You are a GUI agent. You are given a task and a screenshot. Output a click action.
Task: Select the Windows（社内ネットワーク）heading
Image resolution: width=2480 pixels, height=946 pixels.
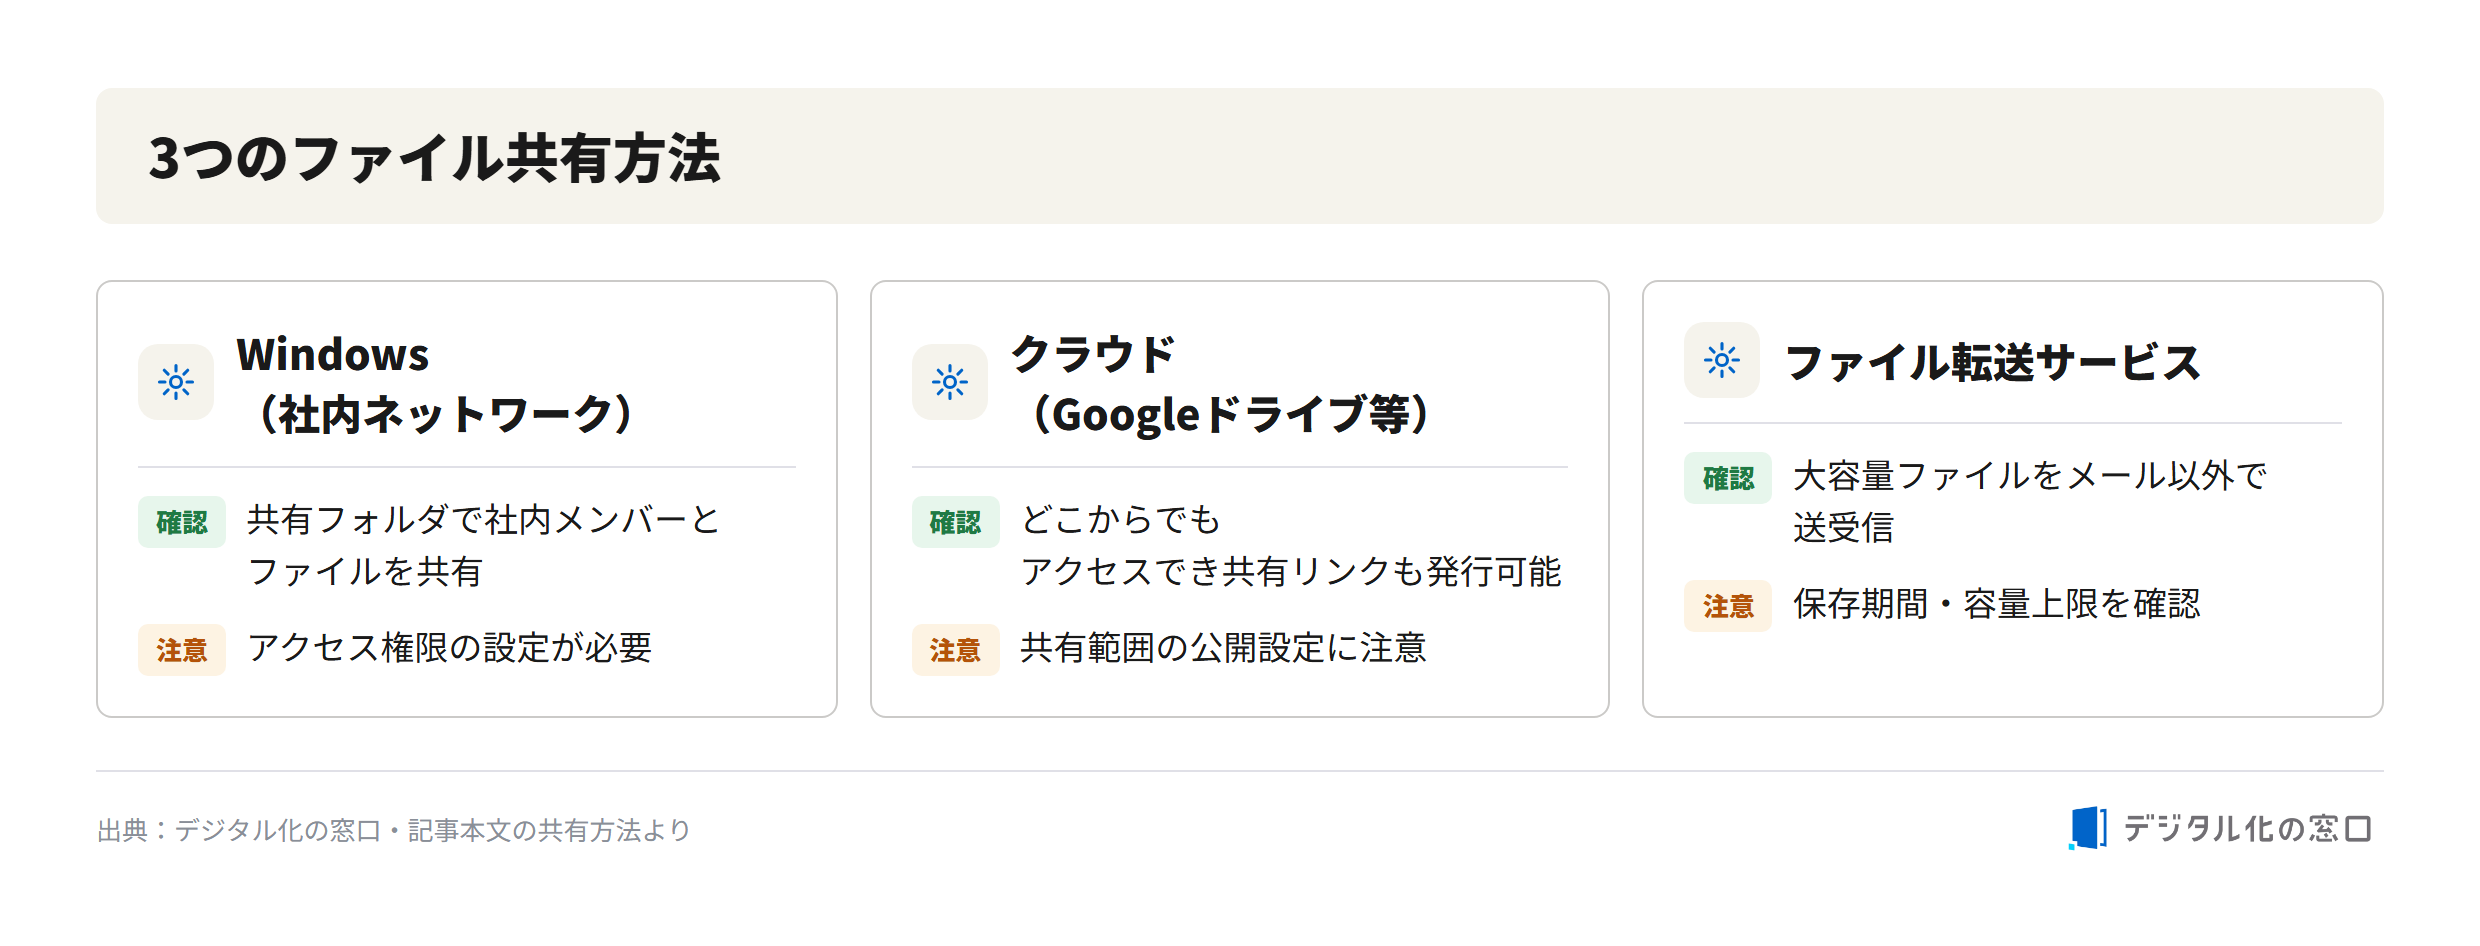[x=438, y=384]
